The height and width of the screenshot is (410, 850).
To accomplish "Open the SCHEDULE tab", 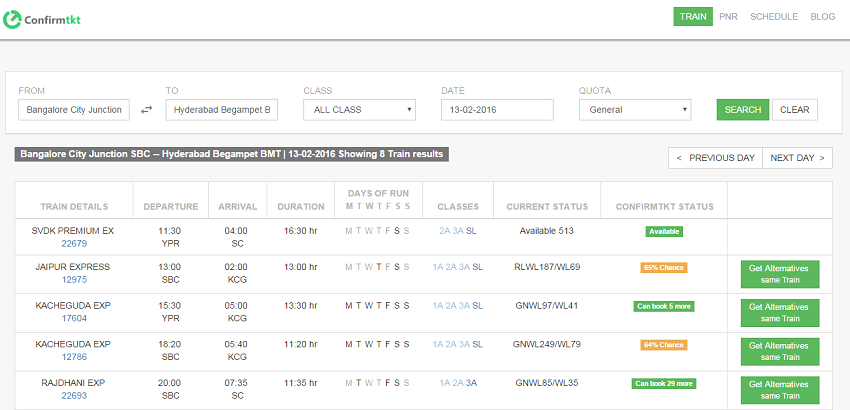I will coord(773,17).
